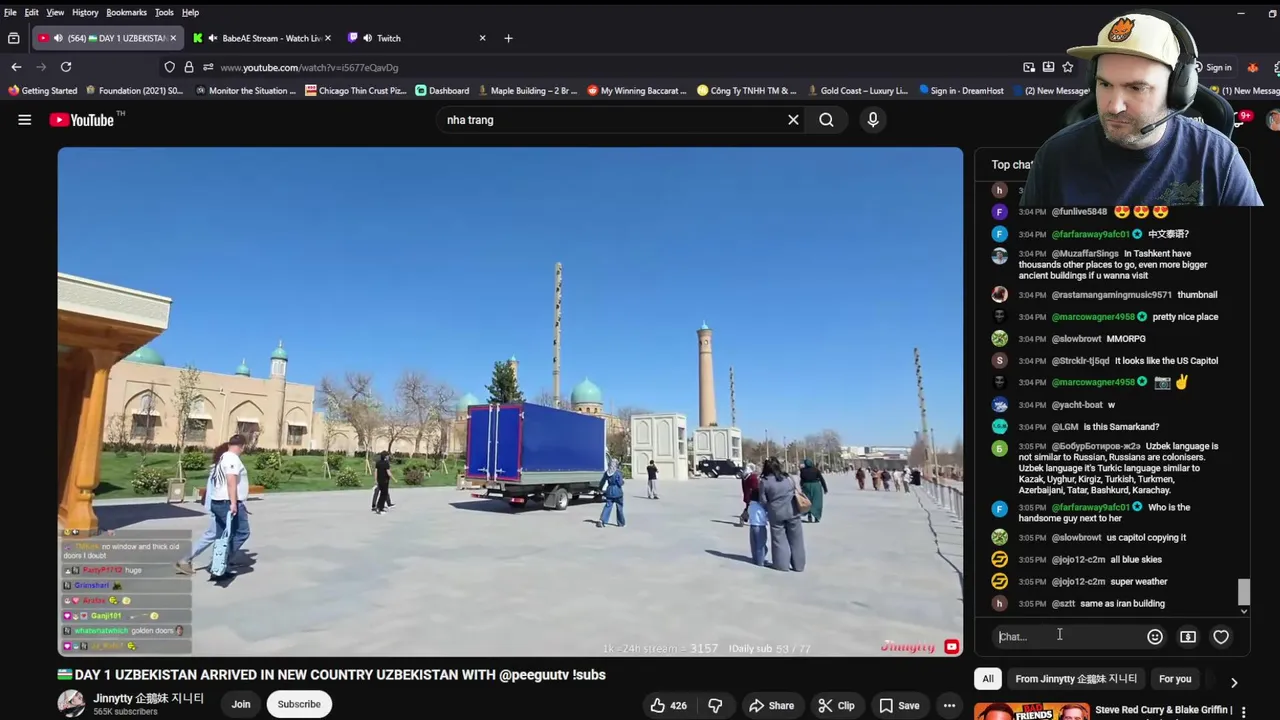This screenshot has width=1280, height=720.
Task: Select the YouTube address bar URL
Action: pyautogui.click(x=309, y=67)
